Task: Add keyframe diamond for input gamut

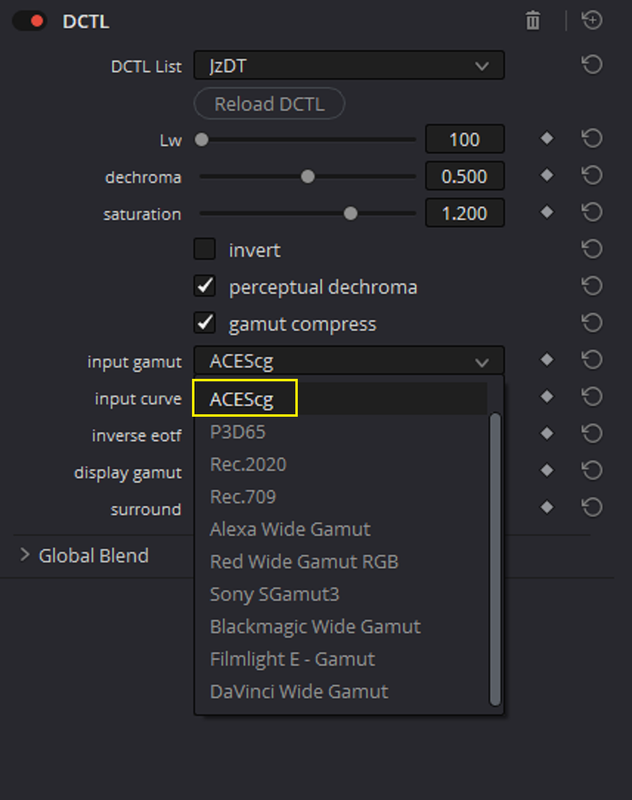Action: 547,360
